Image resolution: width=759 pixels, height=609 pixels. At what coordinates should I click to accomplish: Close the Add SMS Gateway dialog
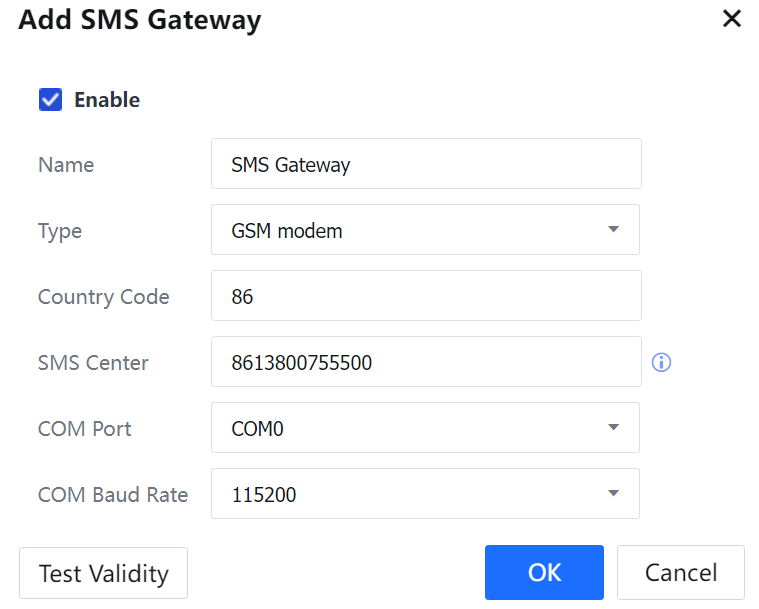[x=732, y=19]
